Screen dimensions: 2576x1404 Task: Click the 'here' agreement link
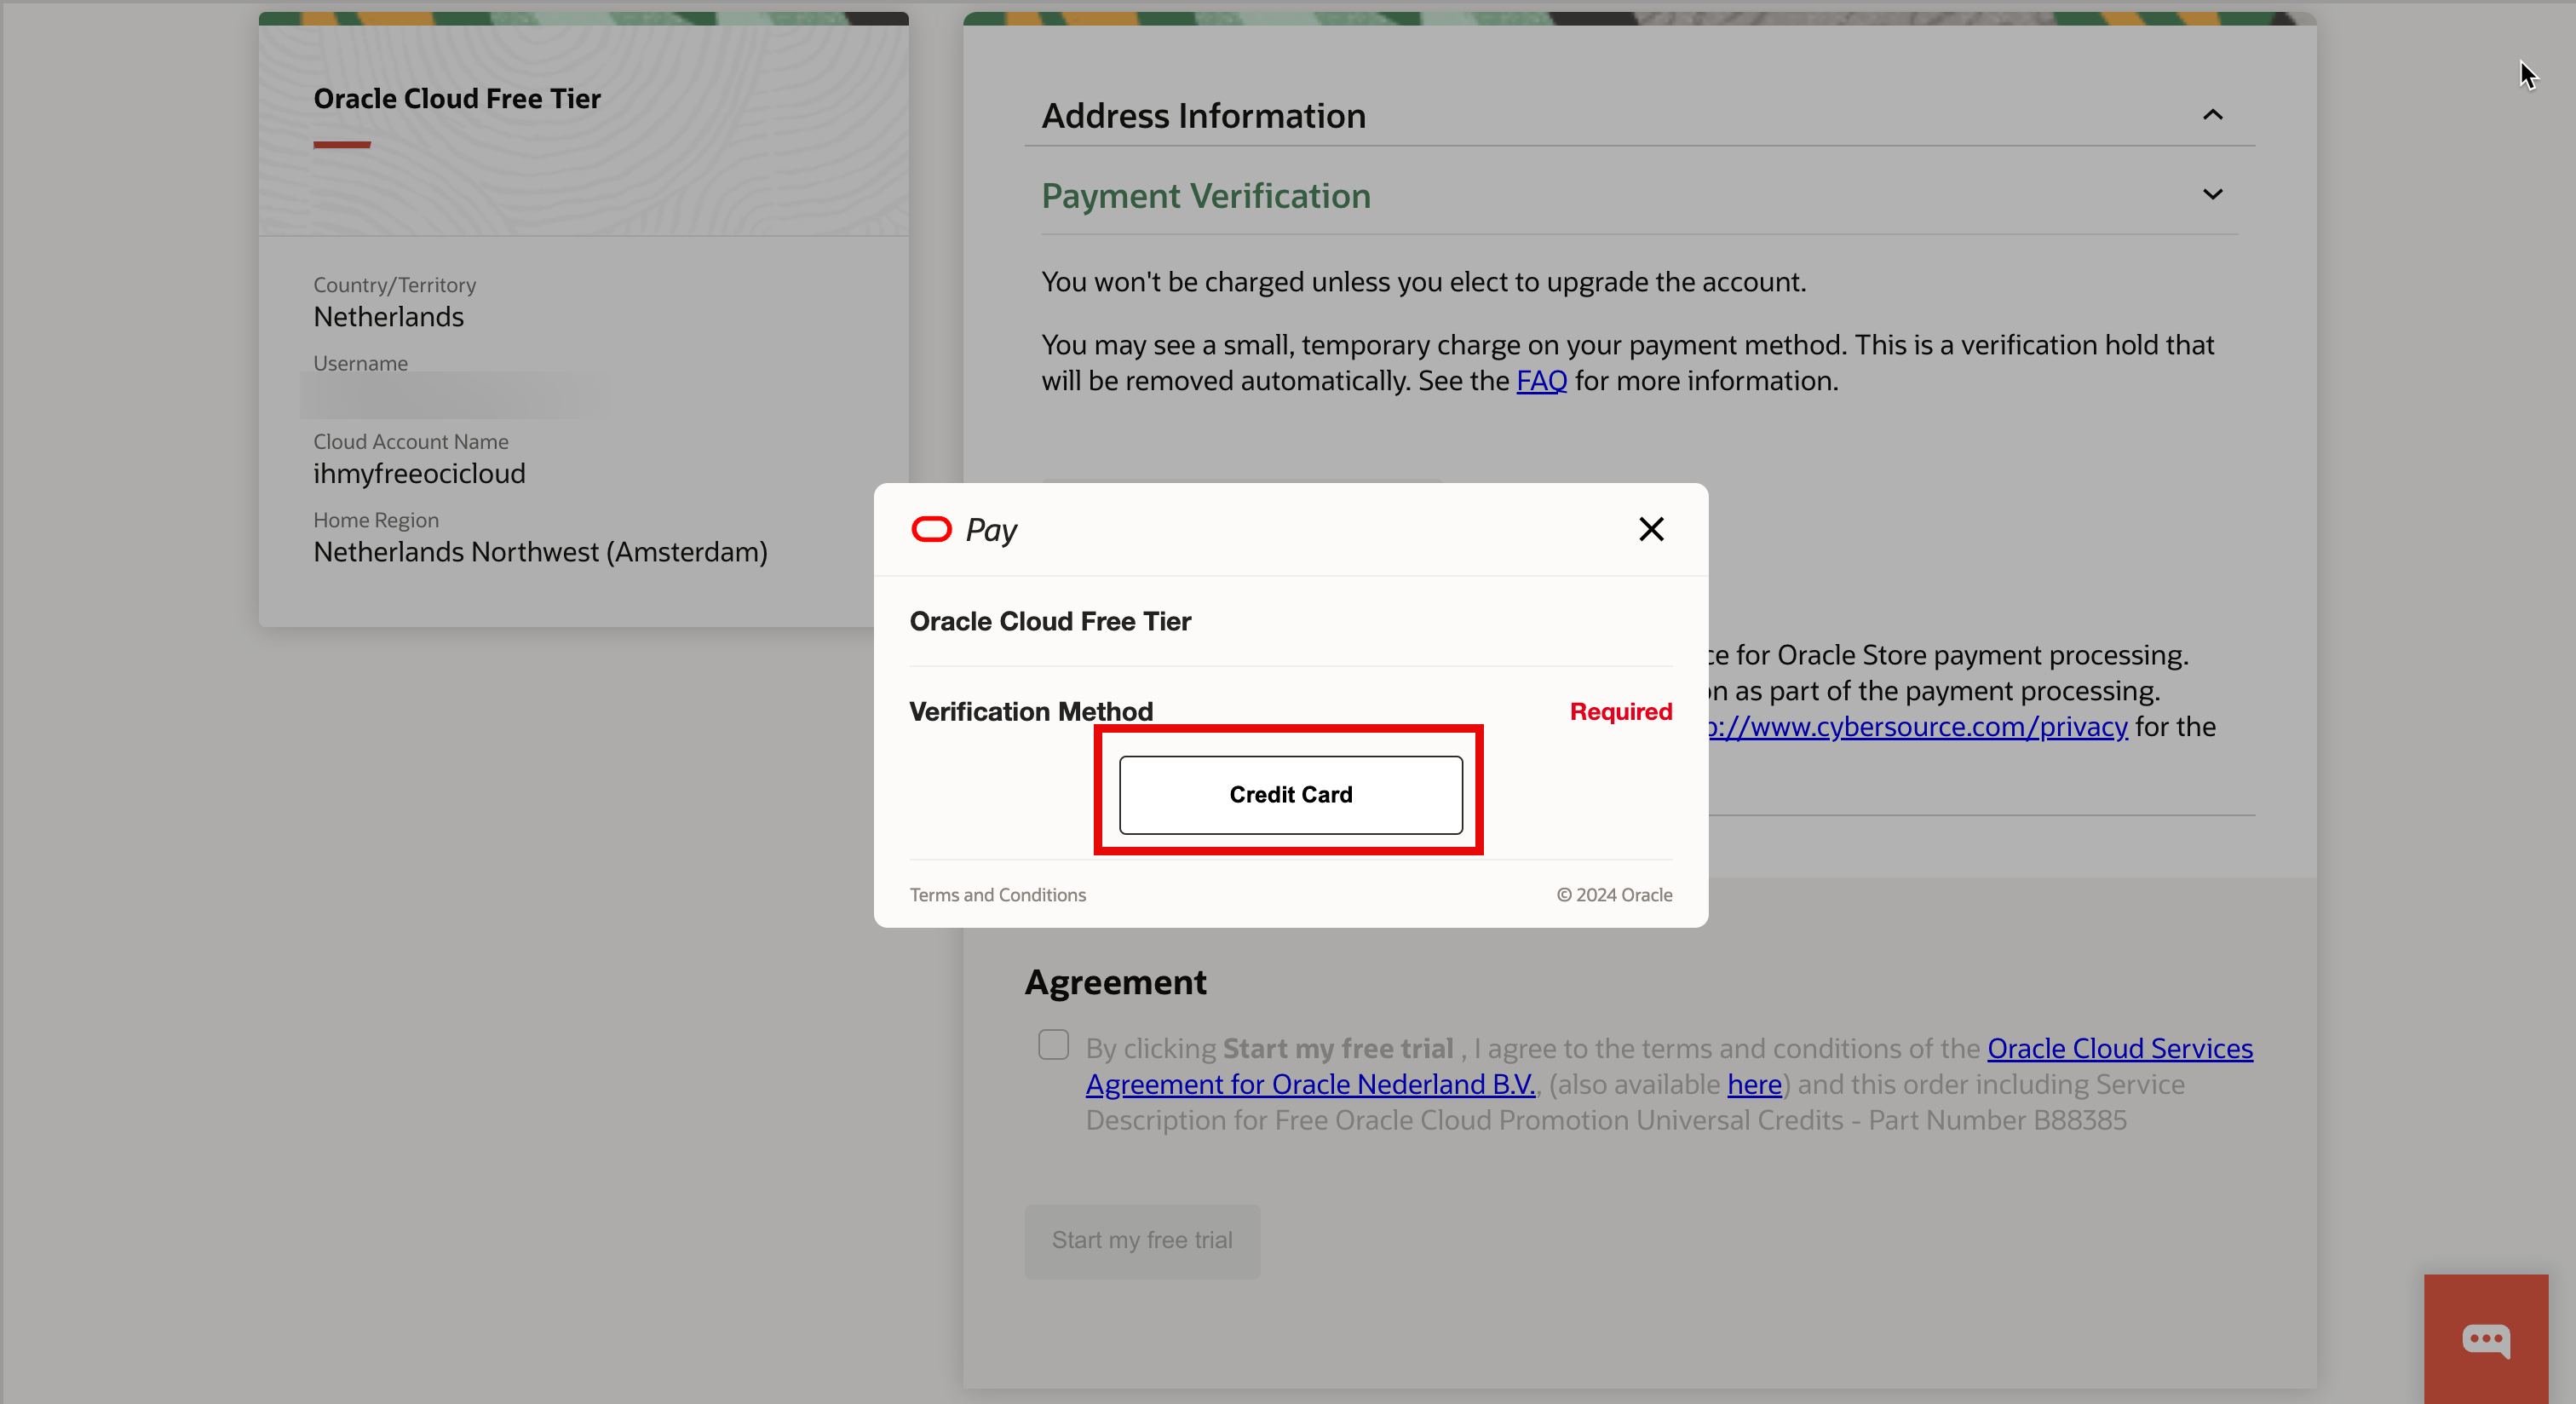[x=1754, y=1084]
